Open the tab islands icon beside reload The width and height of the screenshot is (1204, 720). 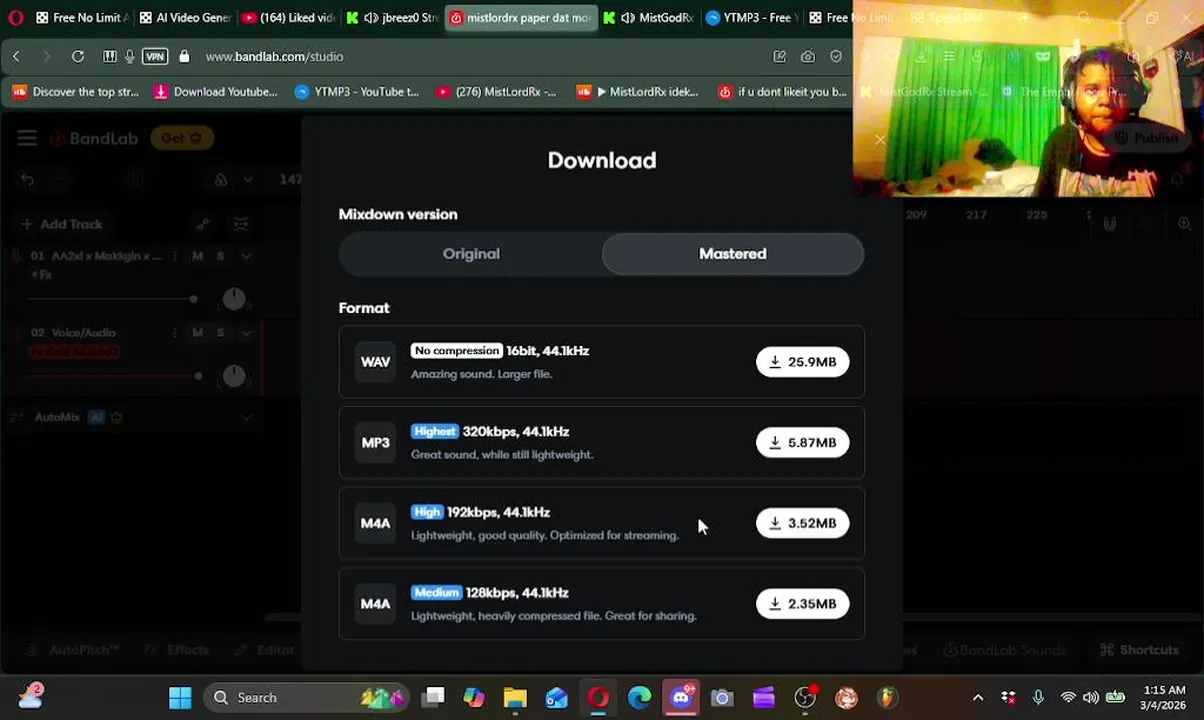(x=110, y=57)
